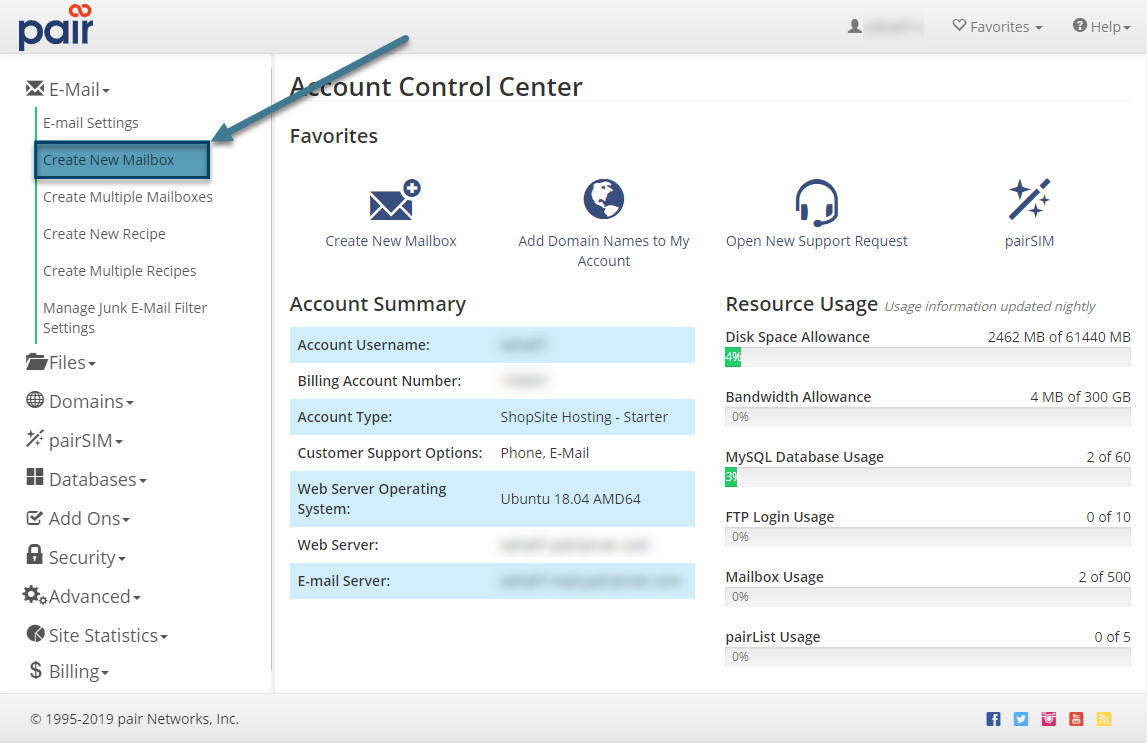The image size is (1147, 743).
Task: Click the Bandwidth Allowance progress bar
Action: point(928,417)
